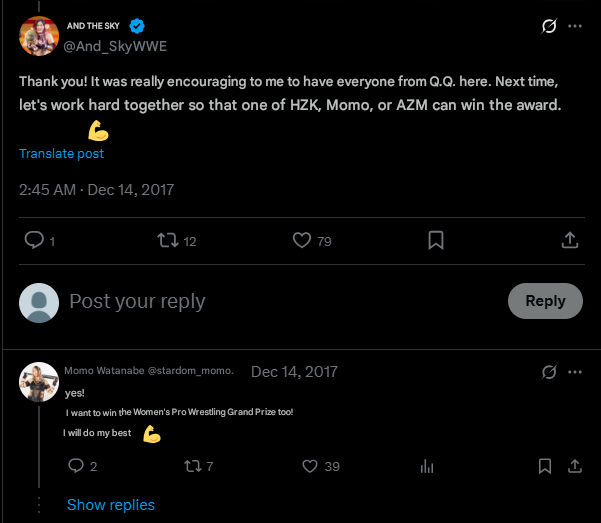View analytics for Momo's reply

pos(427,466)
